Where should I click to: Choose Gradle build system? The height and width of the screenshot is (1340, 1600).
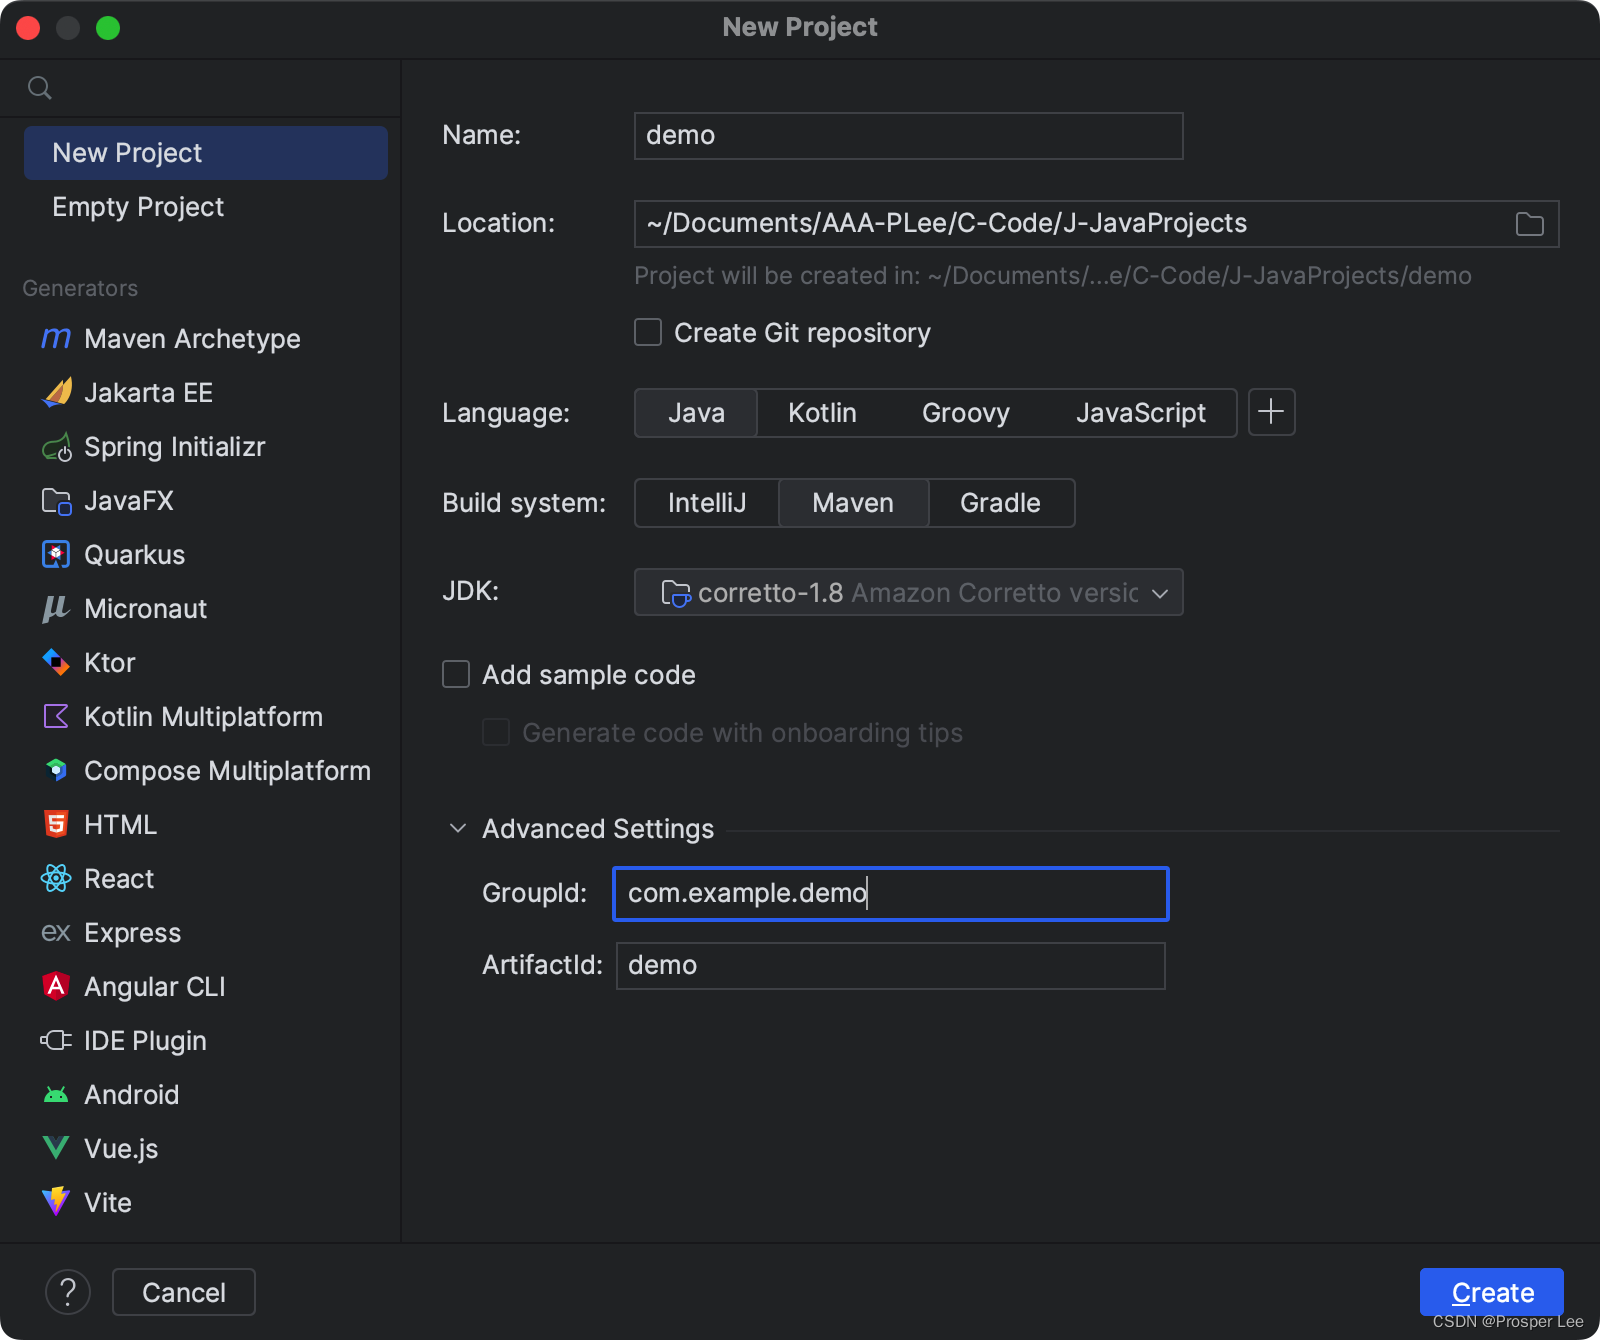pyautogui.click(x=1000, y=503)
